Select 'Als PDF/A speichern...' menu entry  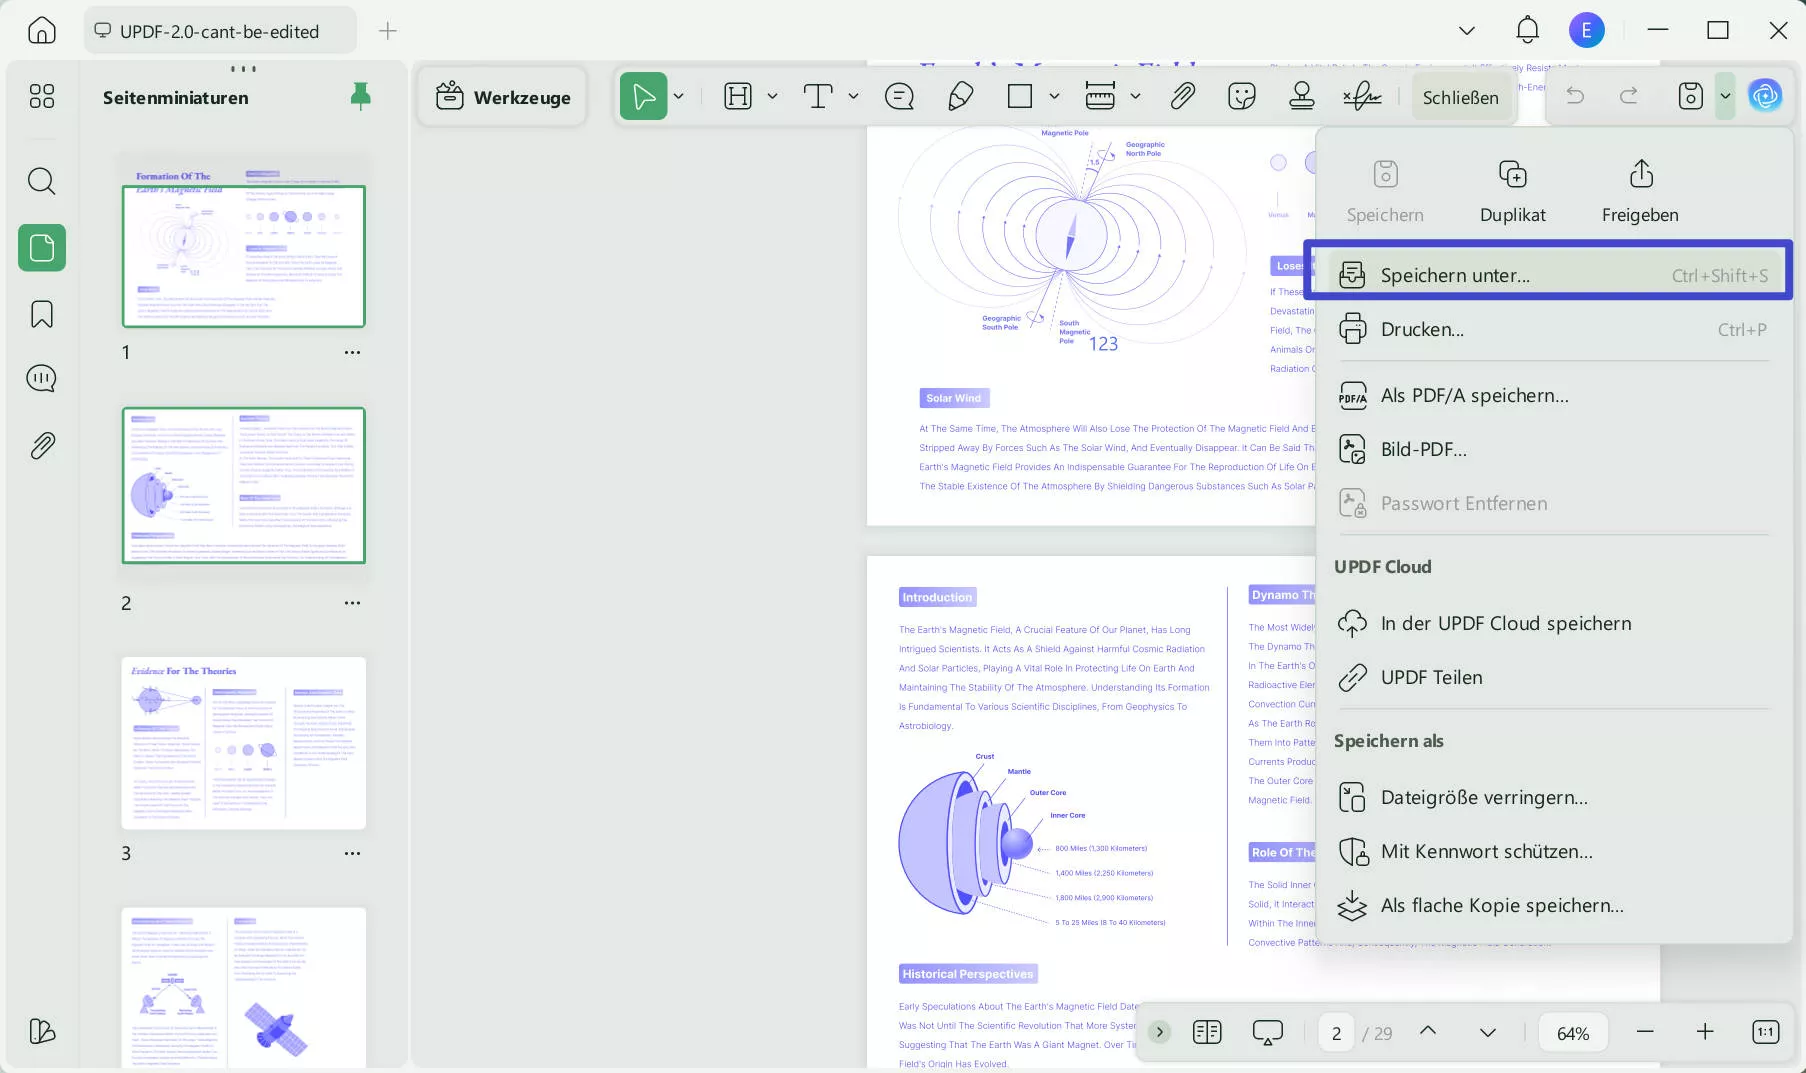pyautogui.click(x=1474, y=395)
